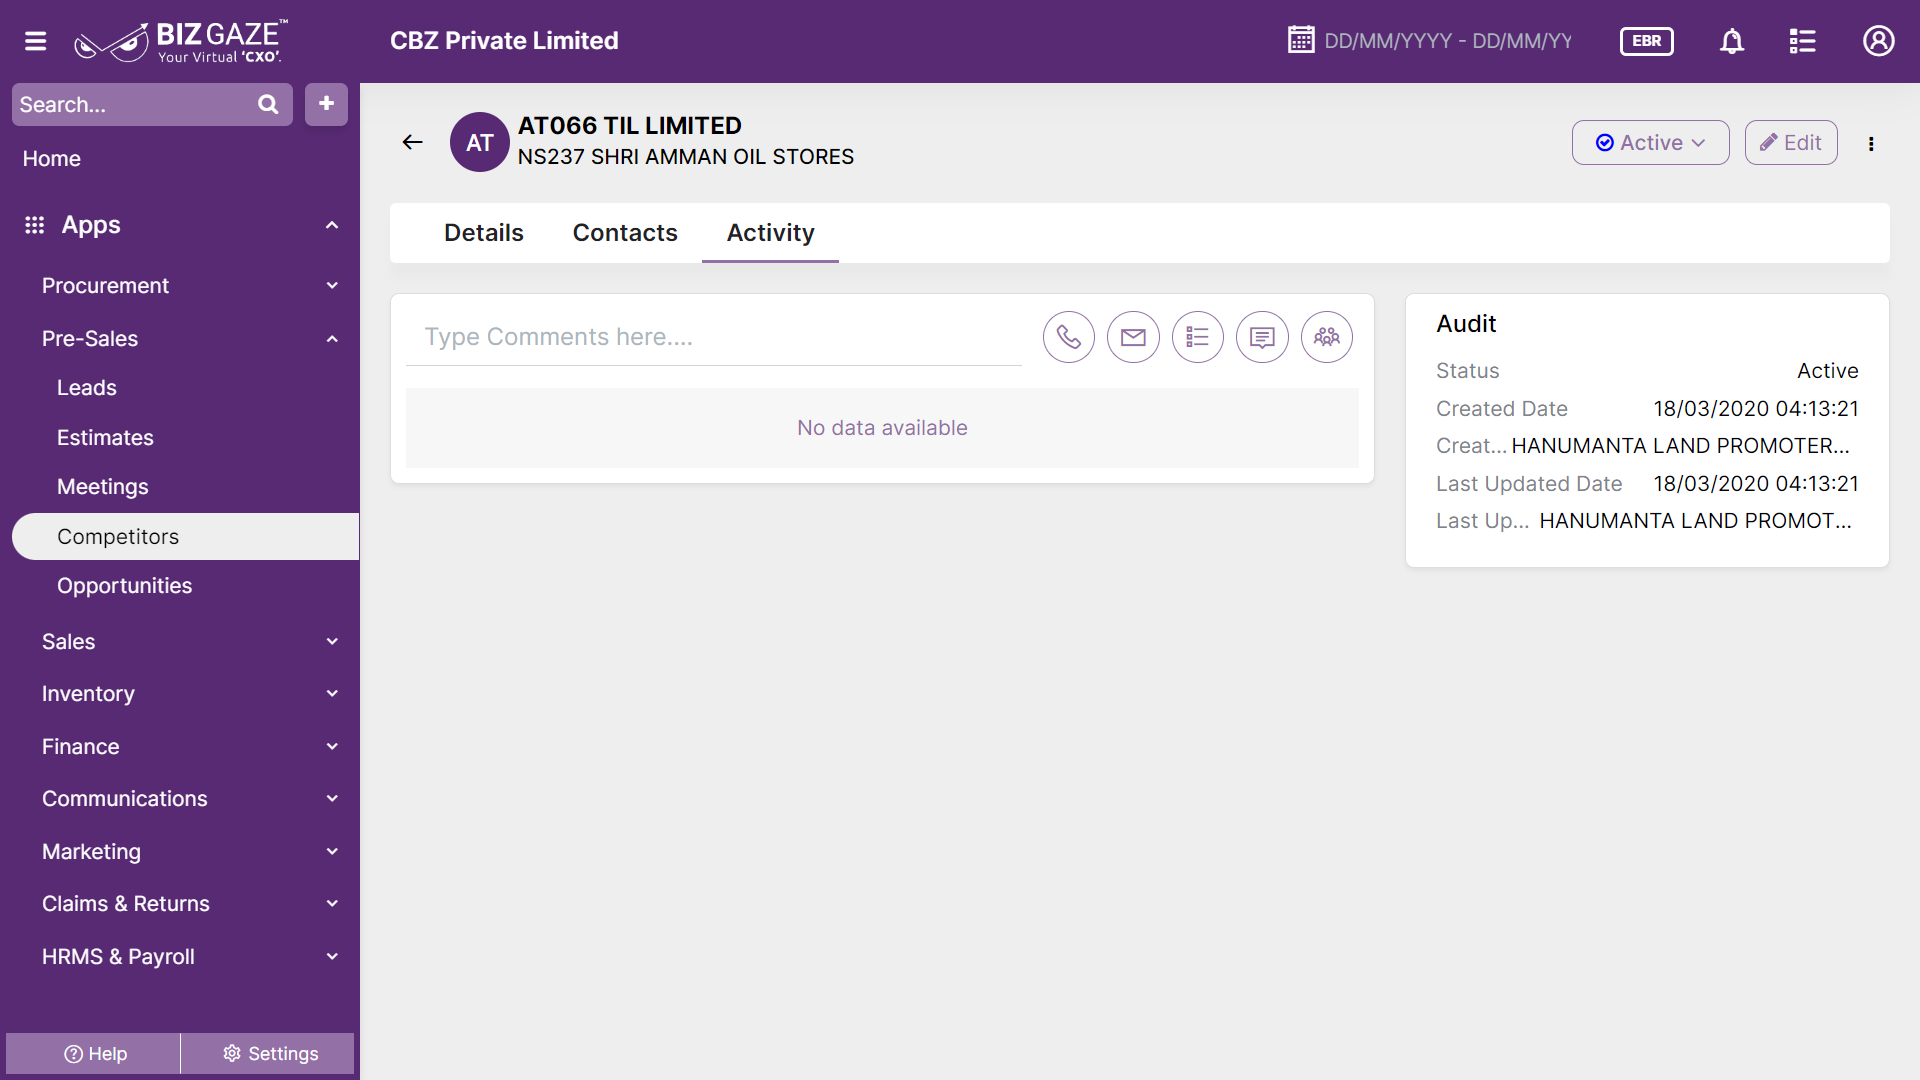Click the DD/MM/YYYY date range field
This screenshot has width=1920, height=1080.
[x=1447, y=41]
